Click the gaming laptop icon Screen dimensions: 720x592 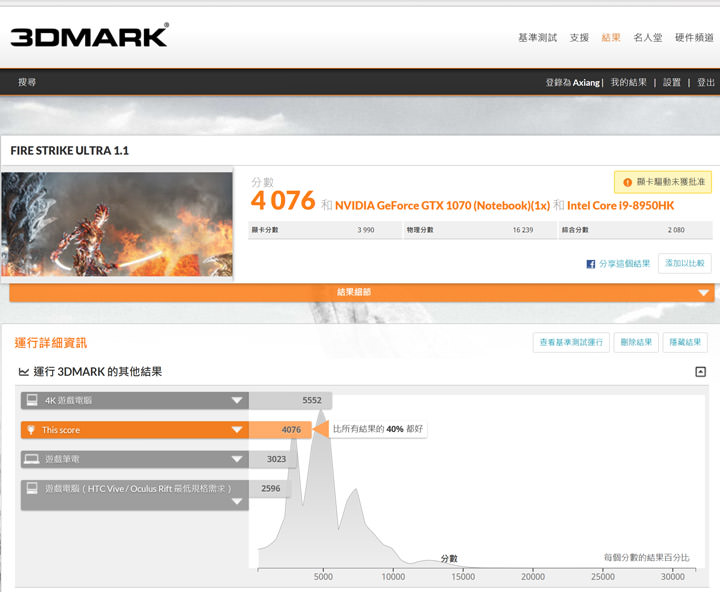coord(31,459)
